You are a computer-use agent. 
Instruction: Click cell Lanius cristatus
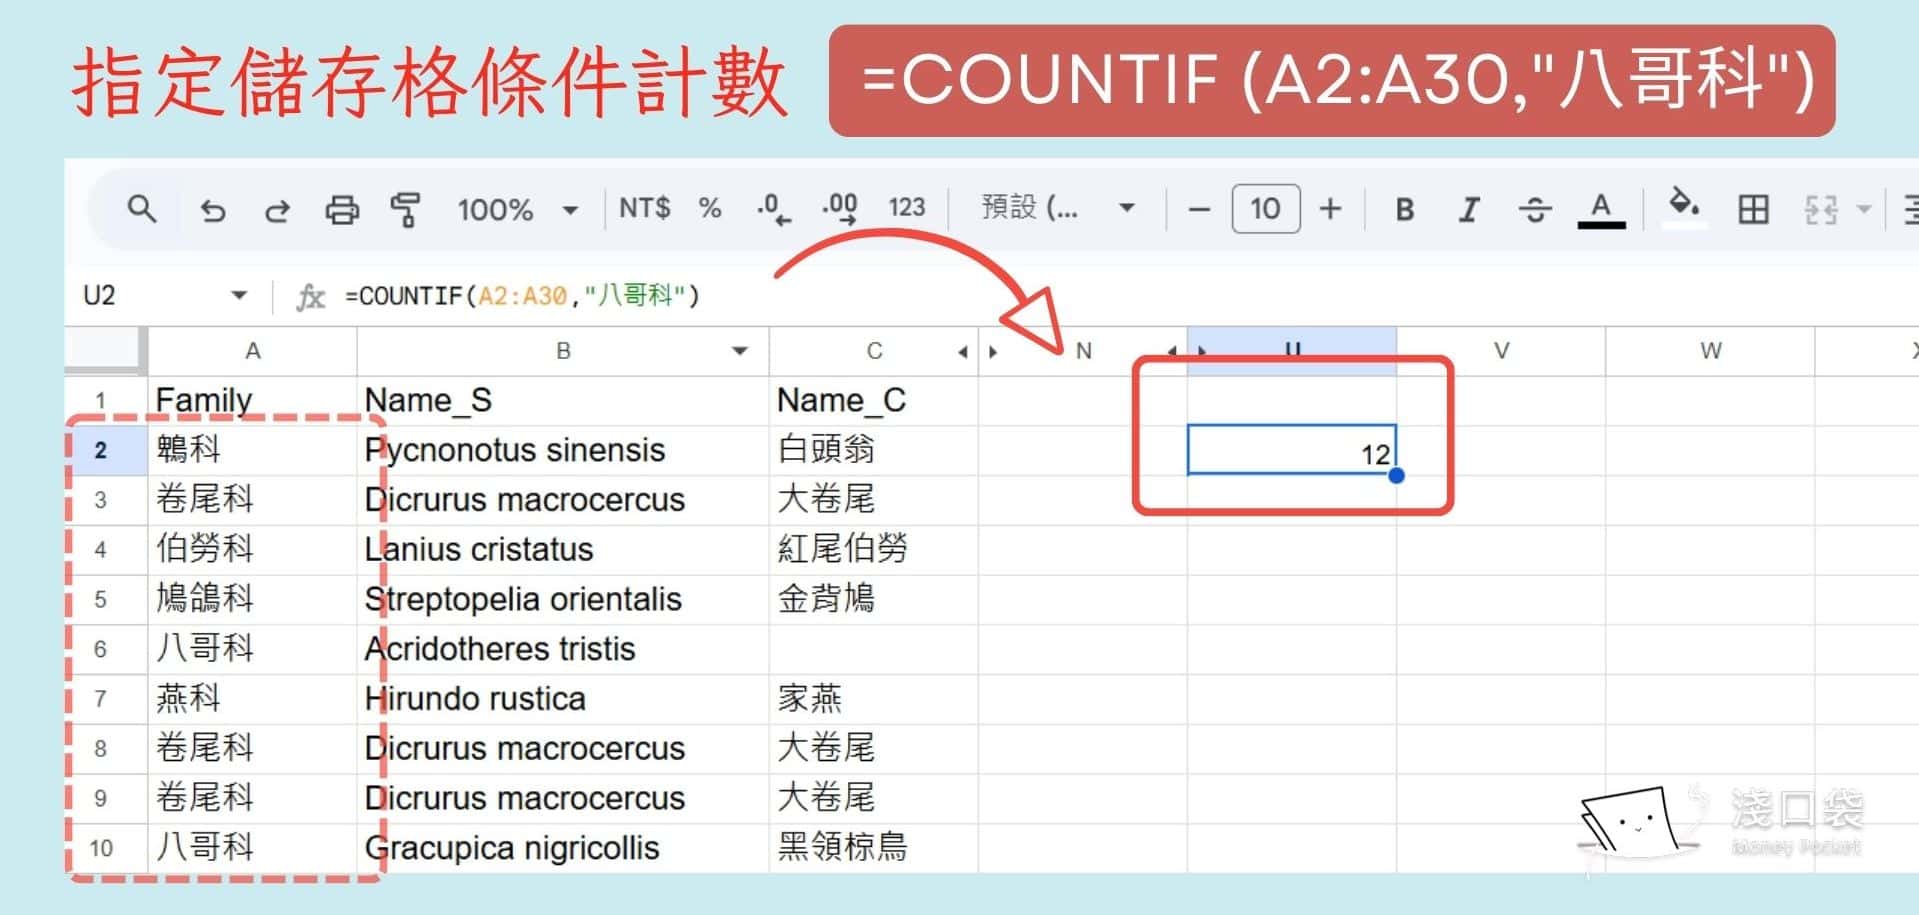pyautogui.click(x=563, y=549)
